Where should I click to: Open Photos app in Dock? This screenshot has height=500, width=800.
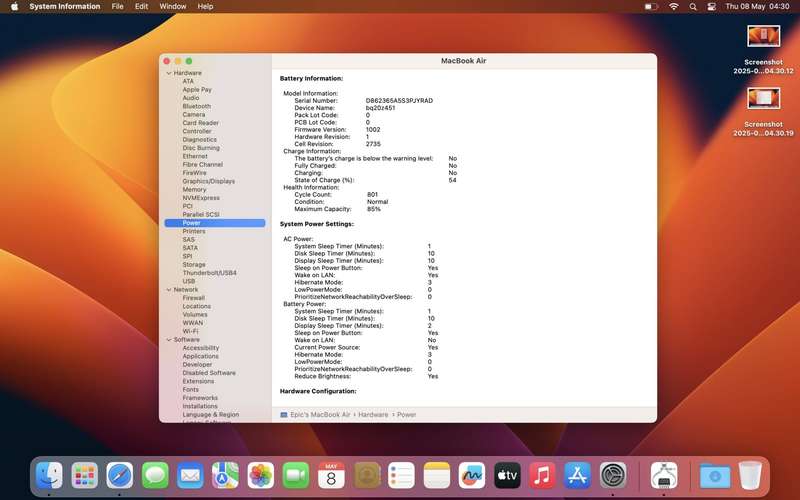(261, 476)
